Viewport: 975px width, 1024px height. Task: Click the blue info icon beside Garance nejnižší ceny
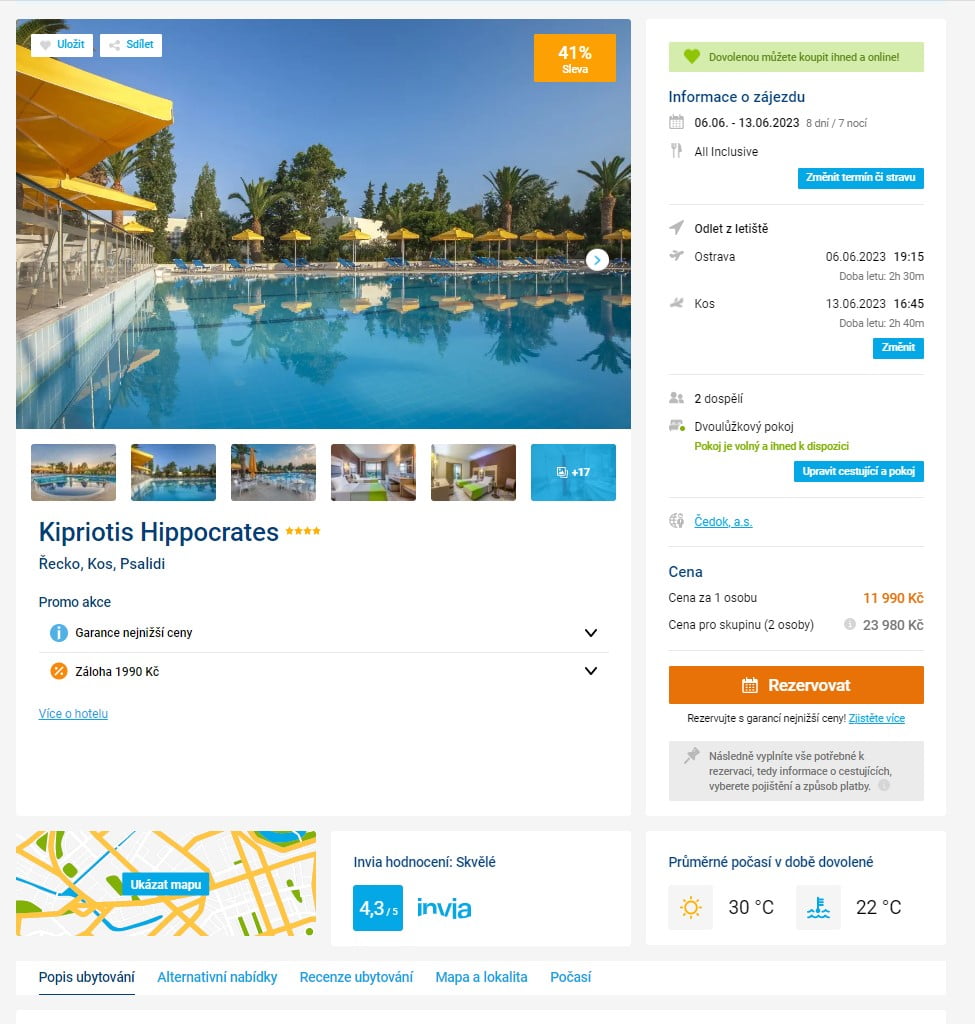[x=59, y=633]
